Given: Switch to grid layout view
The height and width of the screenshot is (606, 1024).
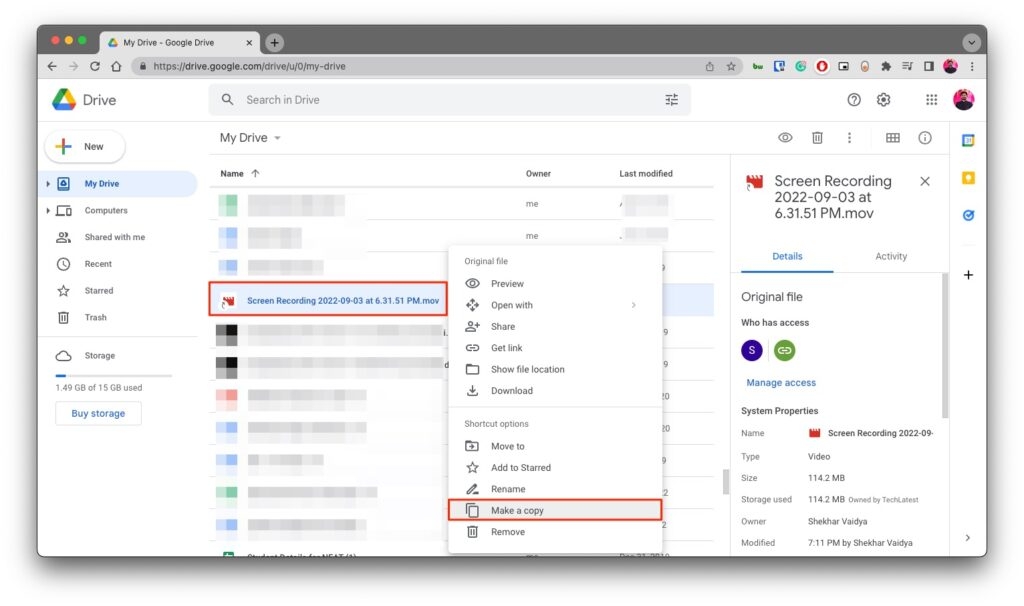Looking at the screenshot, I should coord(892,138).
